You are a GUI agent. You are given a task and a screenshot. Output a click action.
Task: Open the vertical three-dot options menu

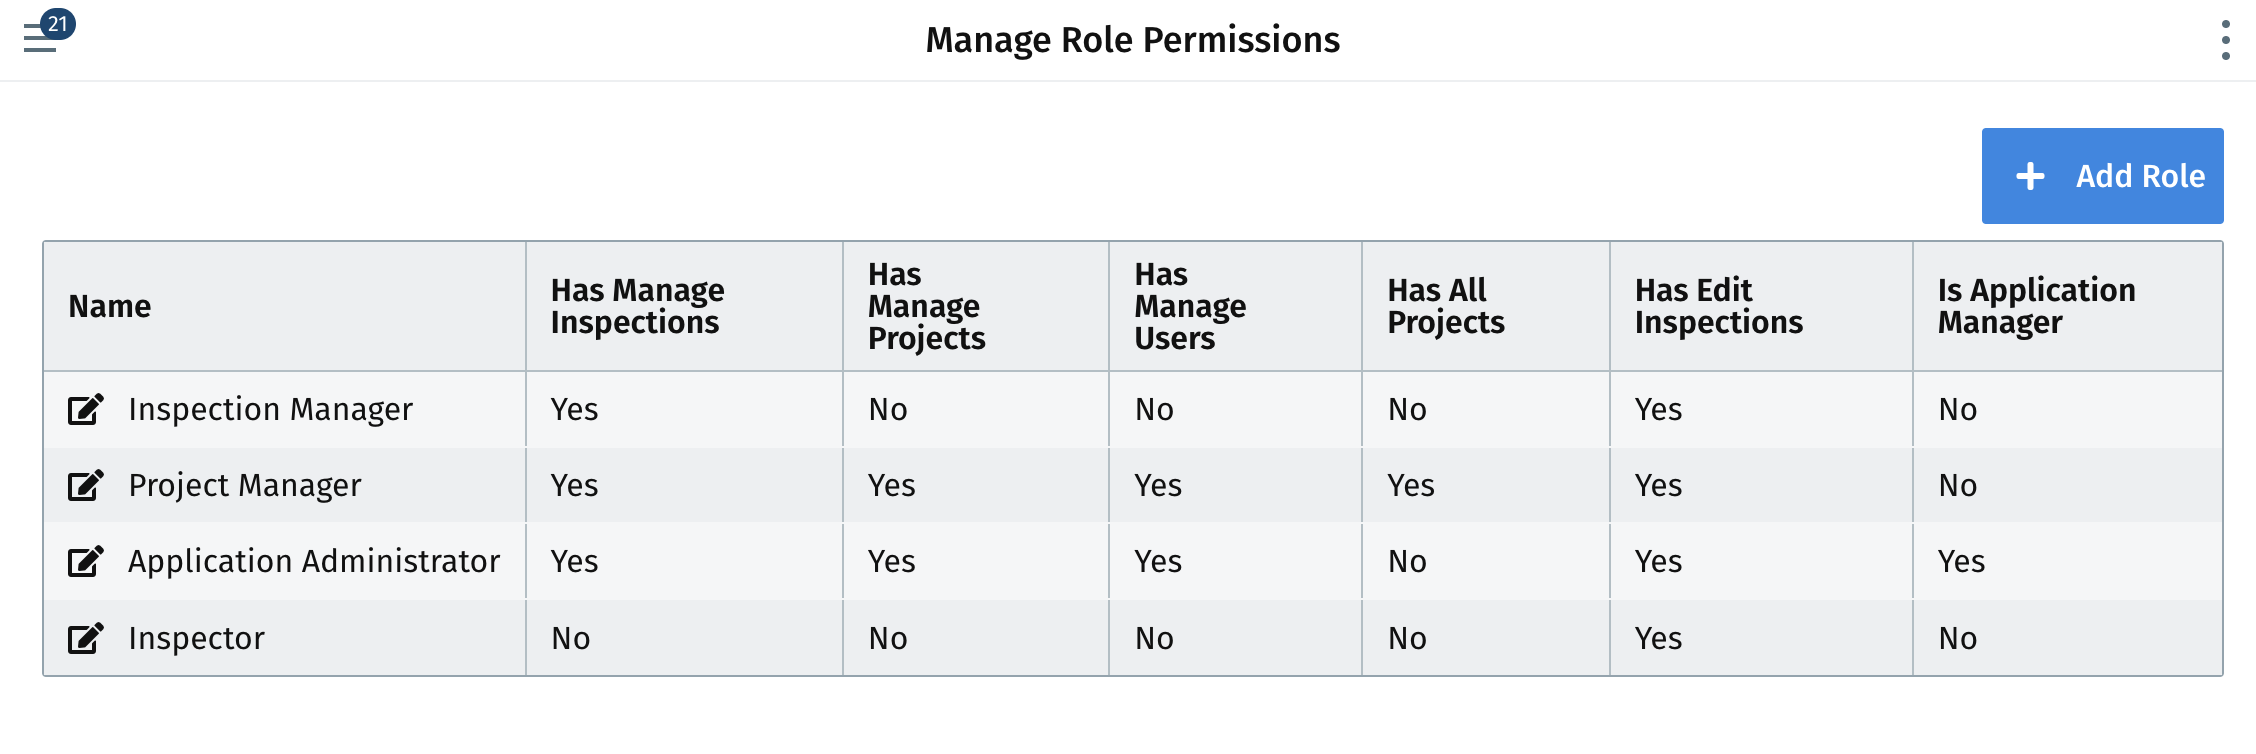tap(2225, 40)
